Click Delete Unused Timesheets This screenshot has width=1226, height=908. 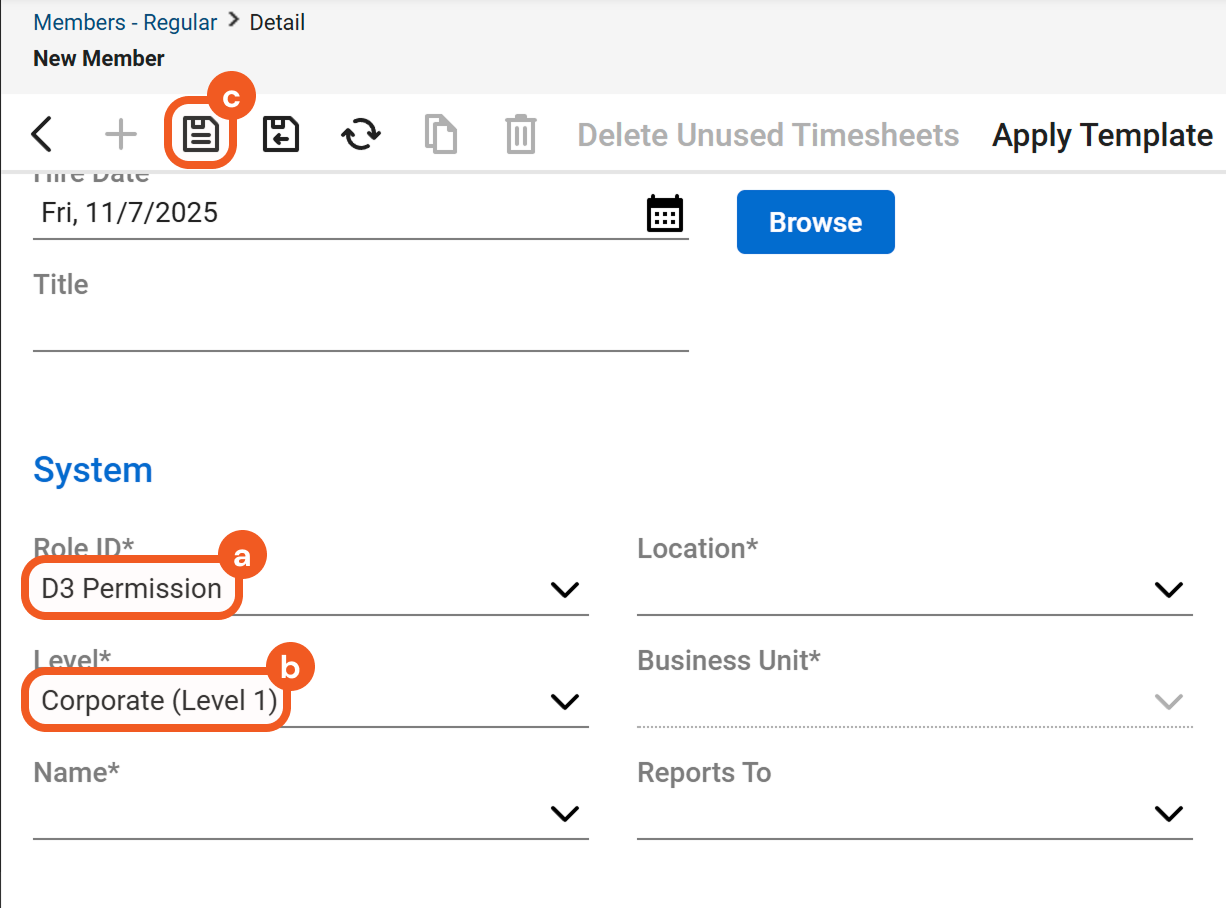(768, 135)
